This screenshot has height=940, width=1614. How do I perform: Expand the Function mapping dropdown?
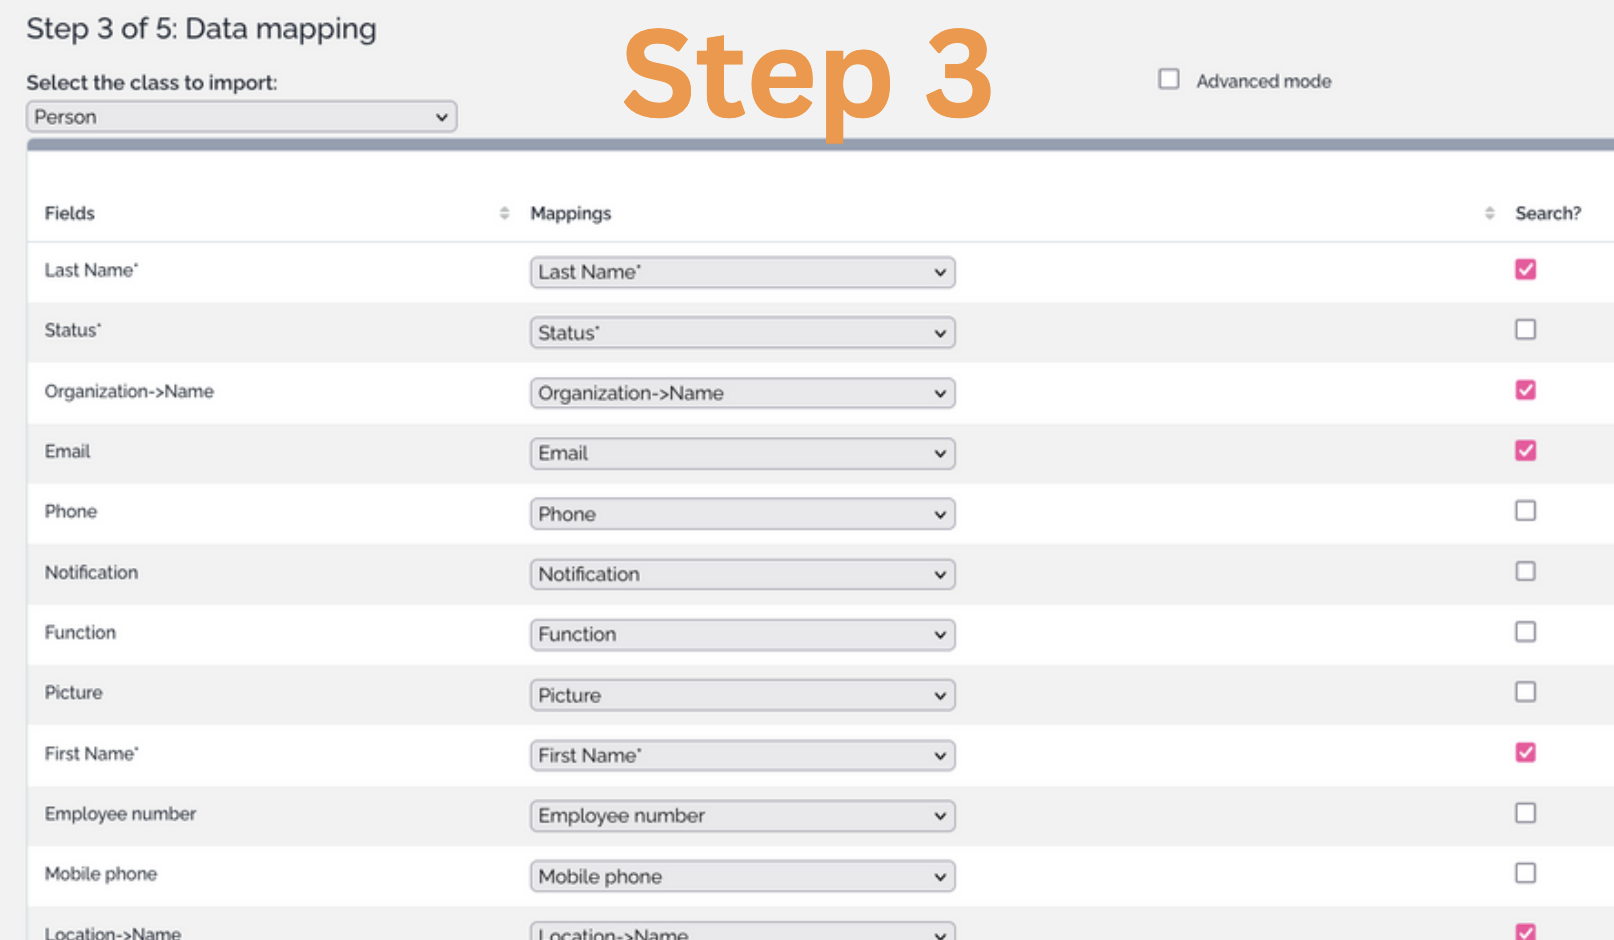(x=742, y=635)
